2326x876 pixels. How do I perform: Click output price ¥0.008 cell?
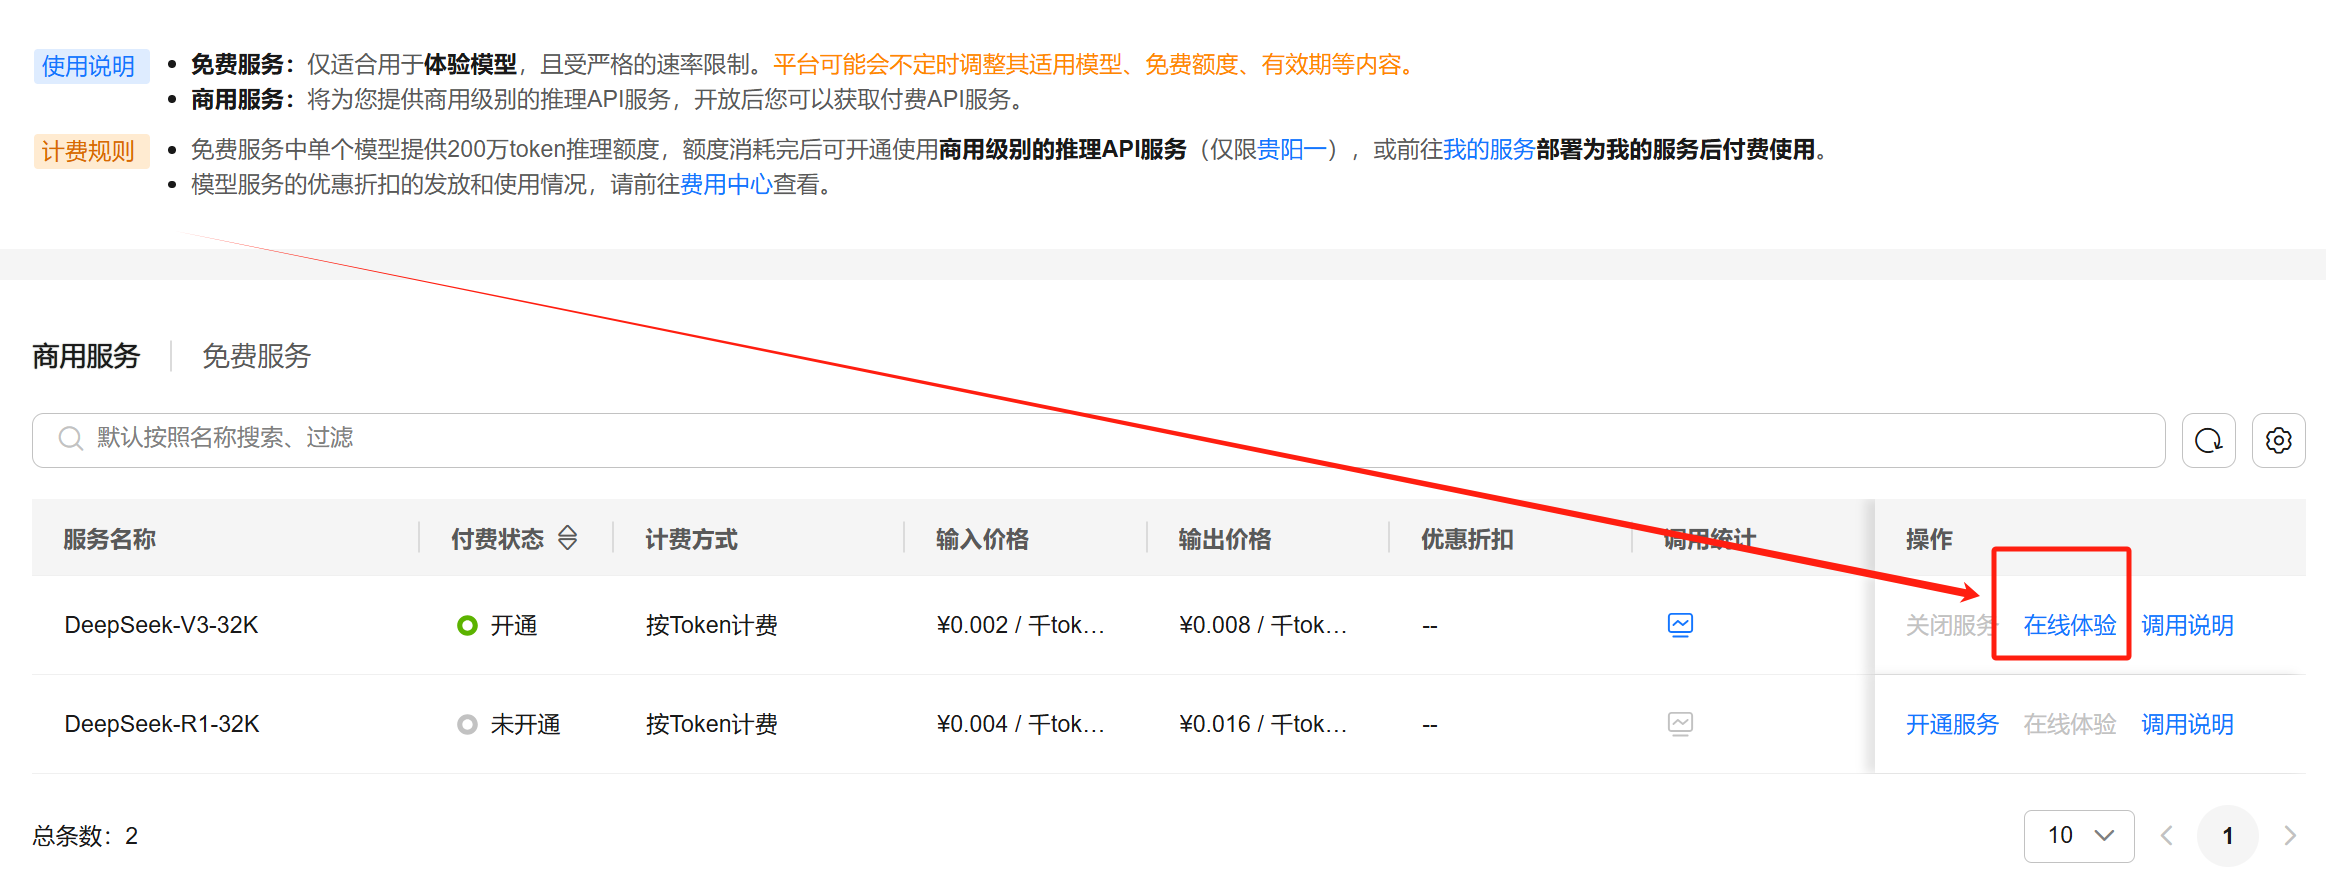[1263, 625]
